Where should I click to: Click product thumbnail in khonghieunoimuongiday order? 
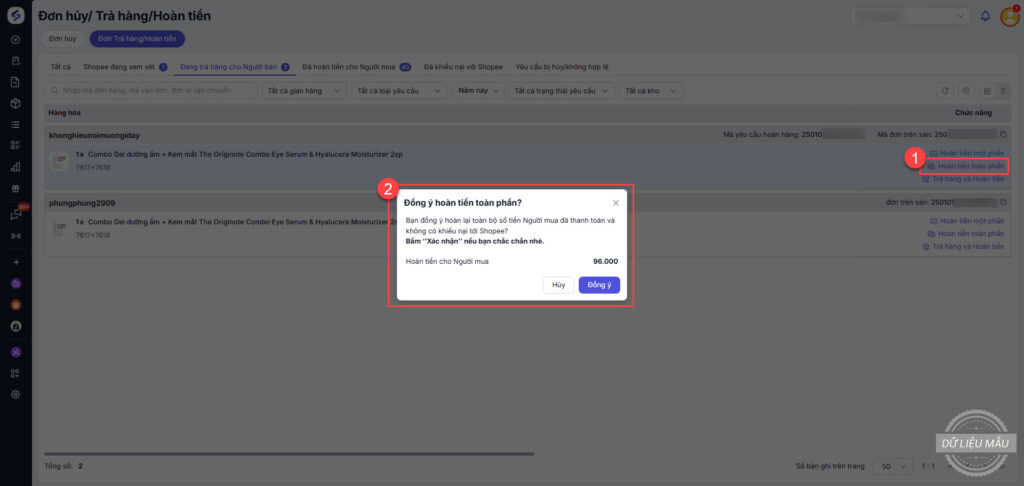60,161
